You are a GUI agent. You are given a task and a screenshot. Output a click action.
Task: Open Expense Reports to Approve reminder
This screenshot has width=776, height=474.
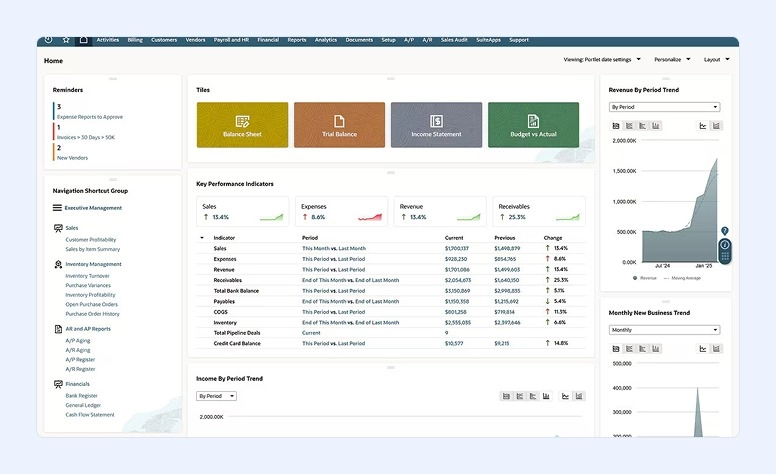point(90,117)
